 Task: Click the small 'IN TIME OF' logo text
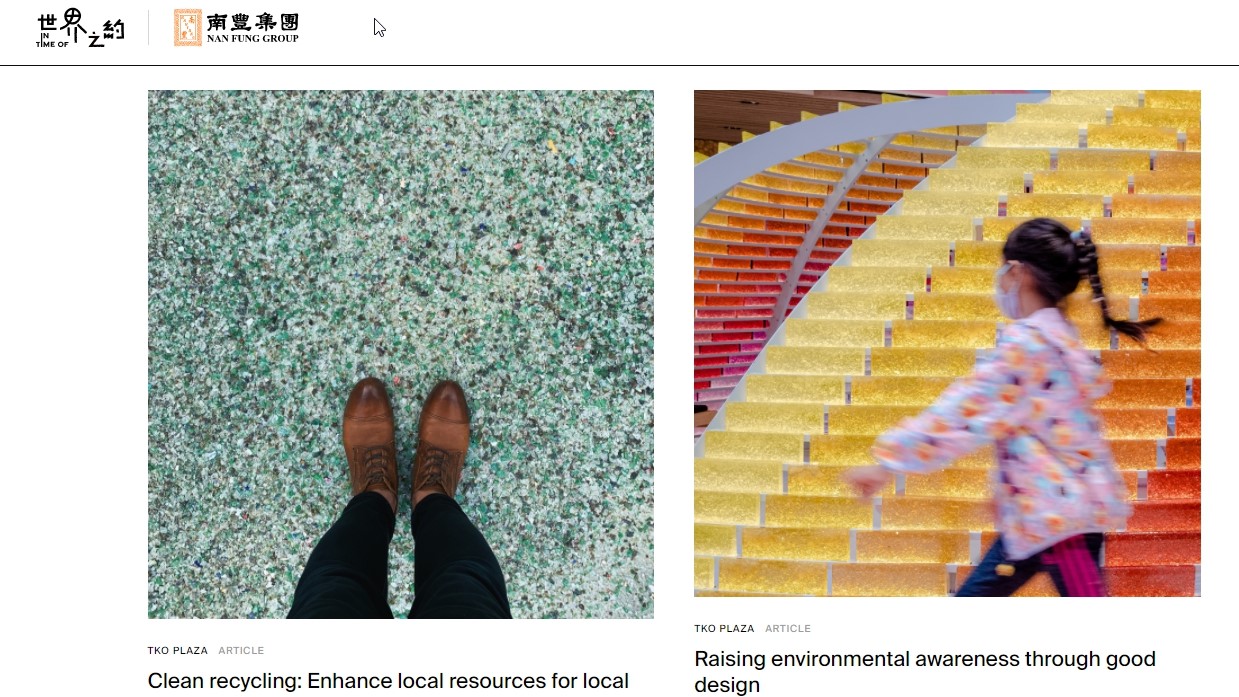[51, 39]
